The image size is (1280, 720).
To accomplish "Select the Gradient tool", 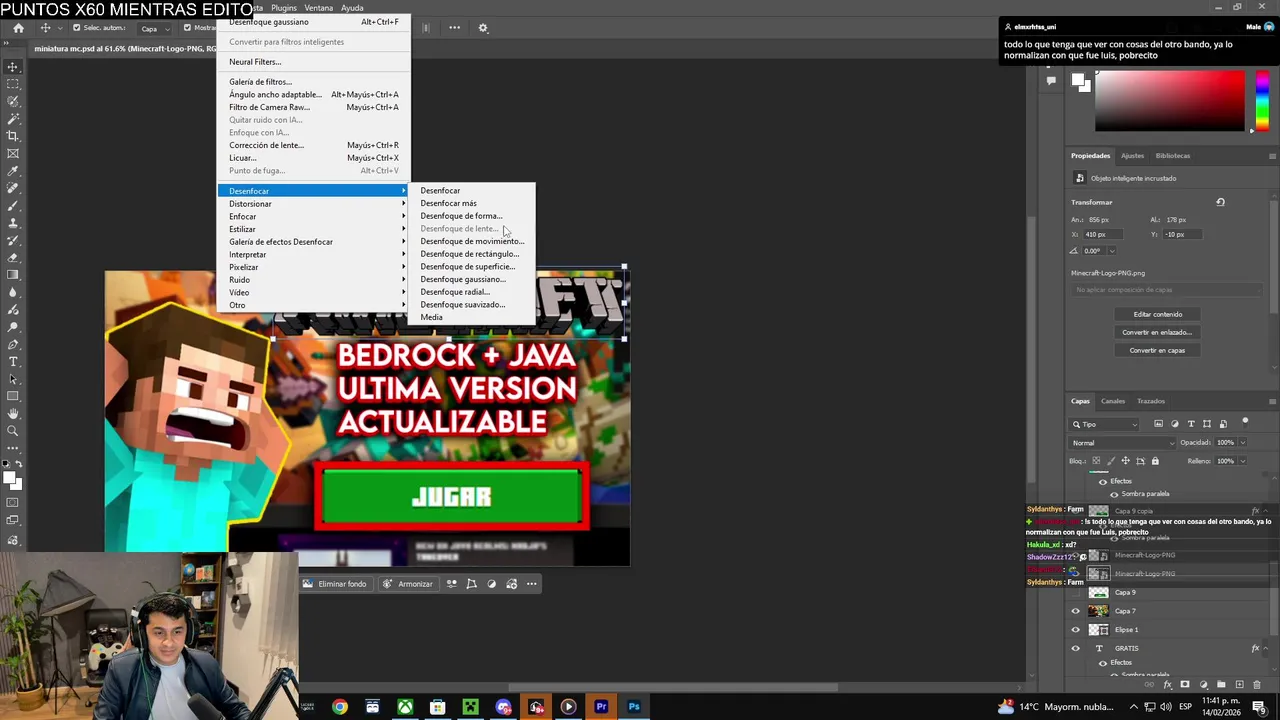I will coord(13,274).
